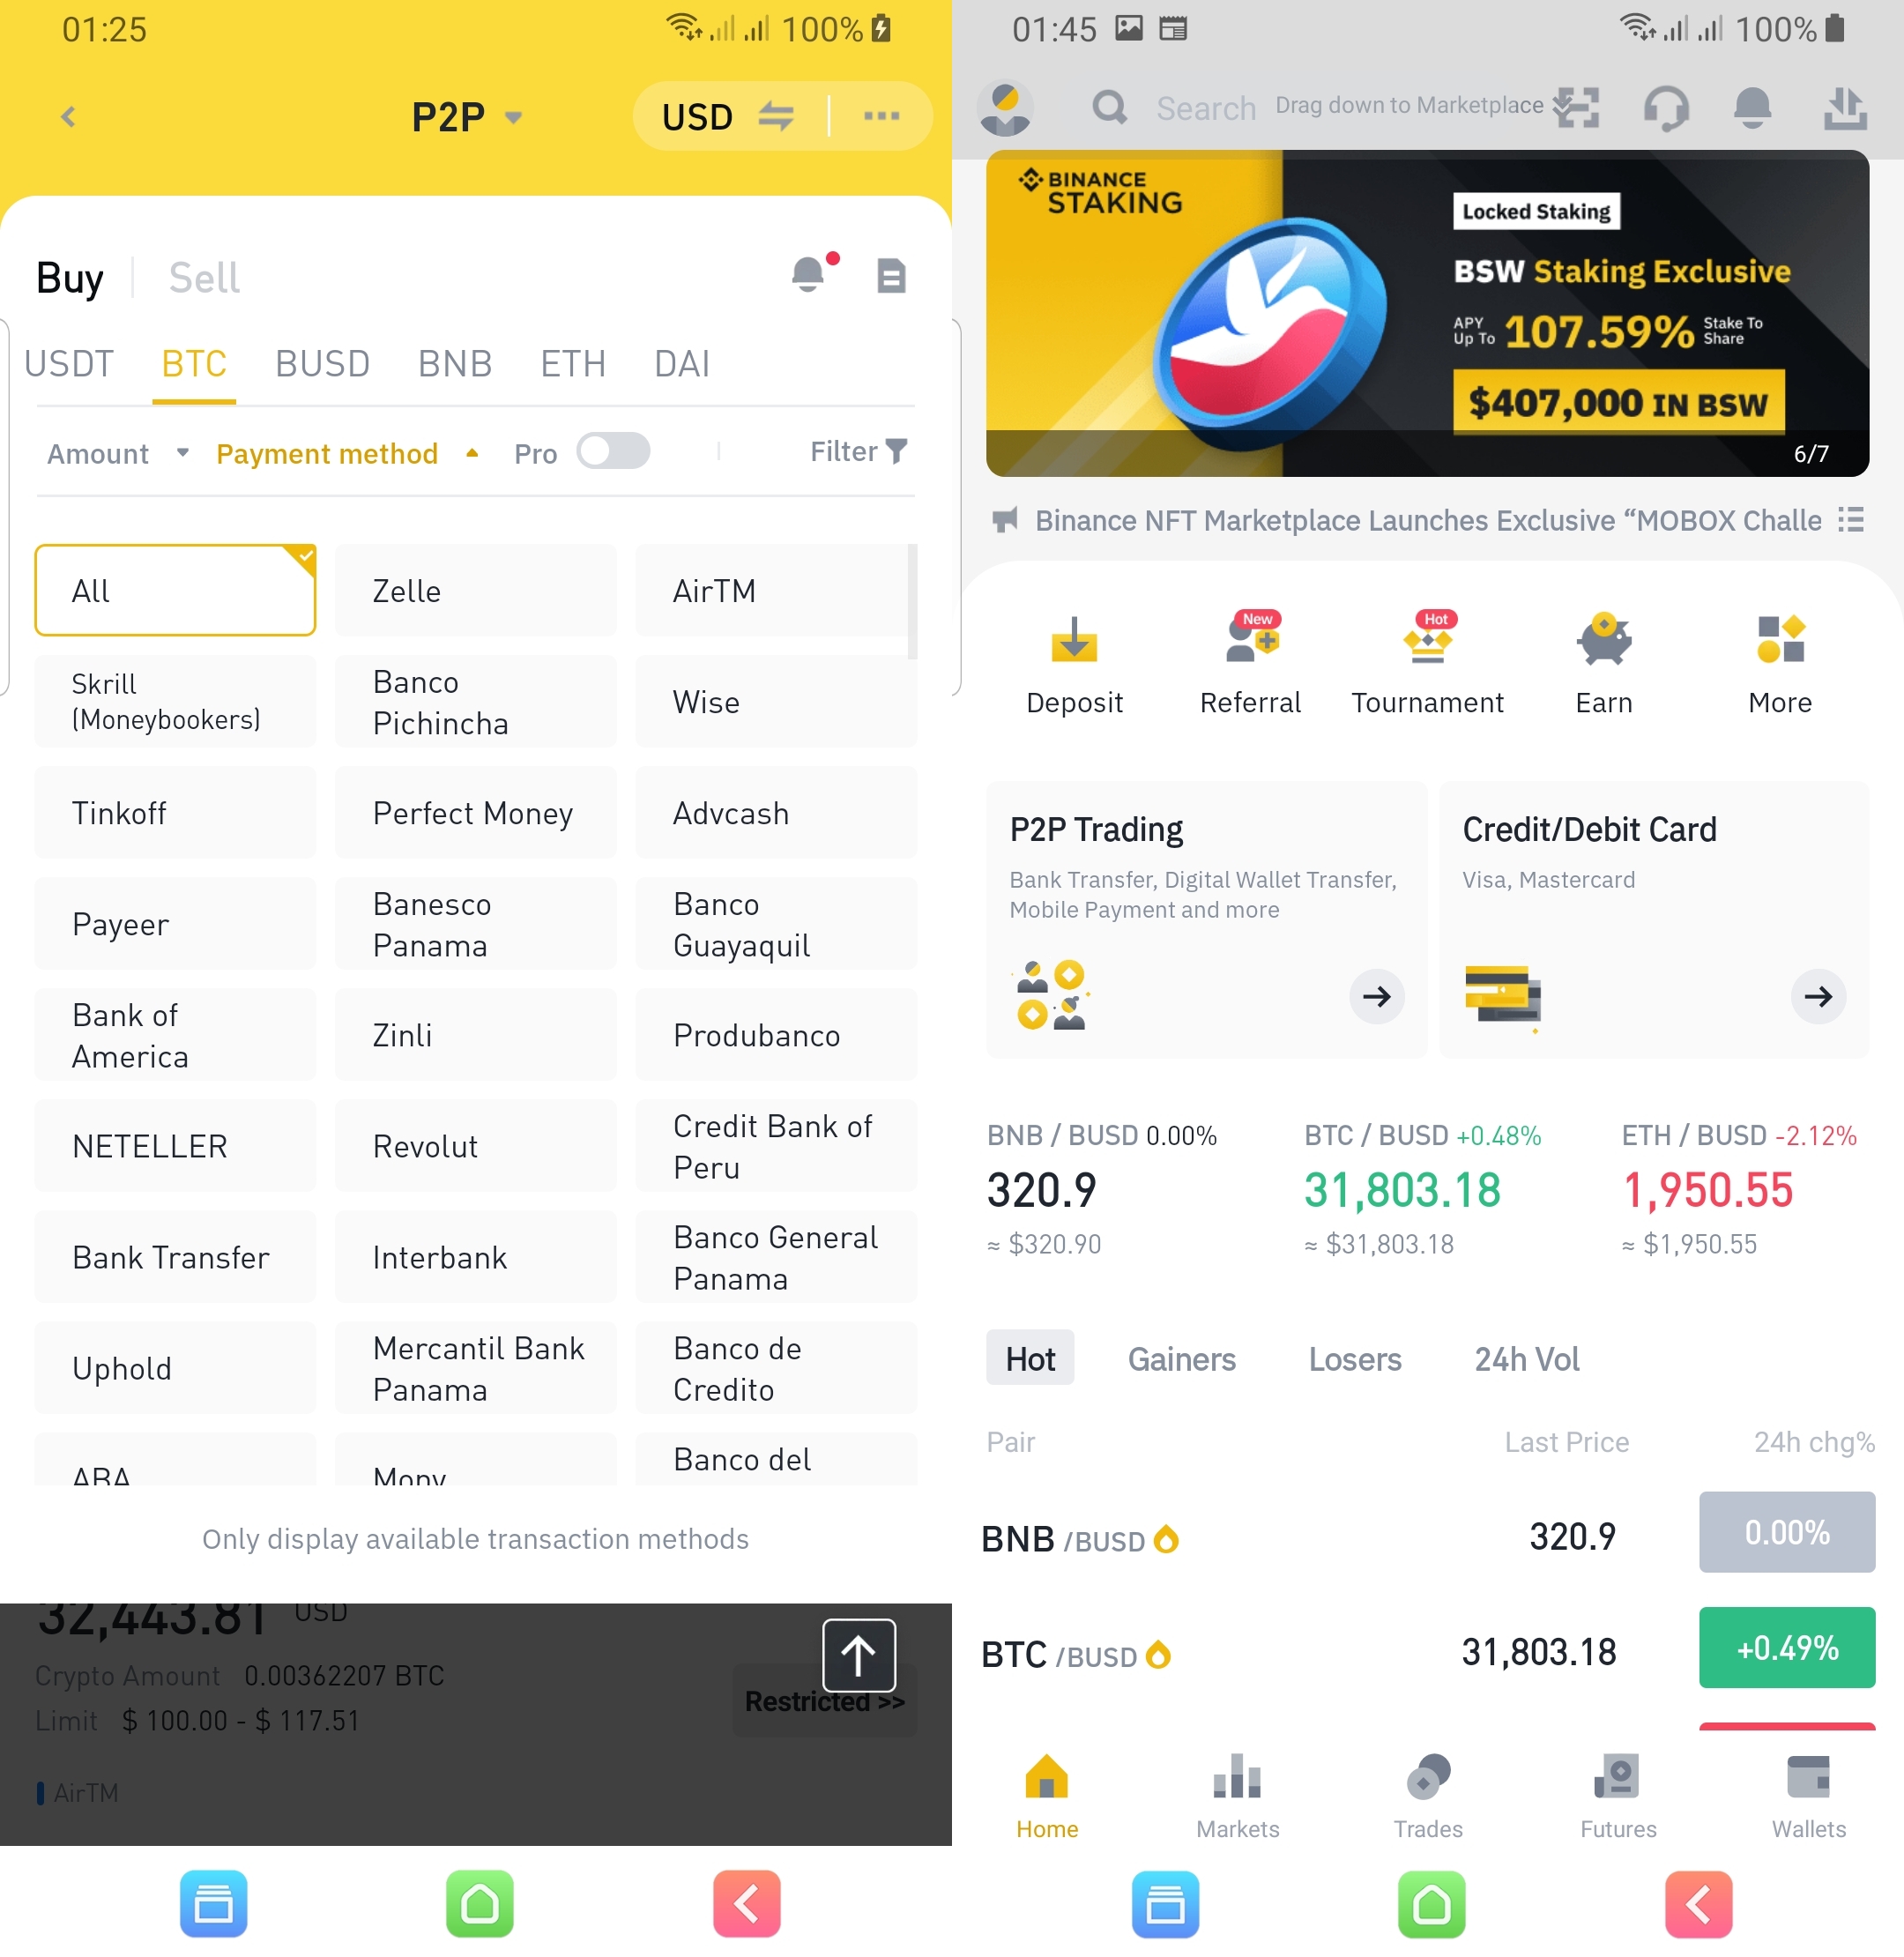
Task: Switch to the Gainers tab on home
Action: pos(1181,1359)
